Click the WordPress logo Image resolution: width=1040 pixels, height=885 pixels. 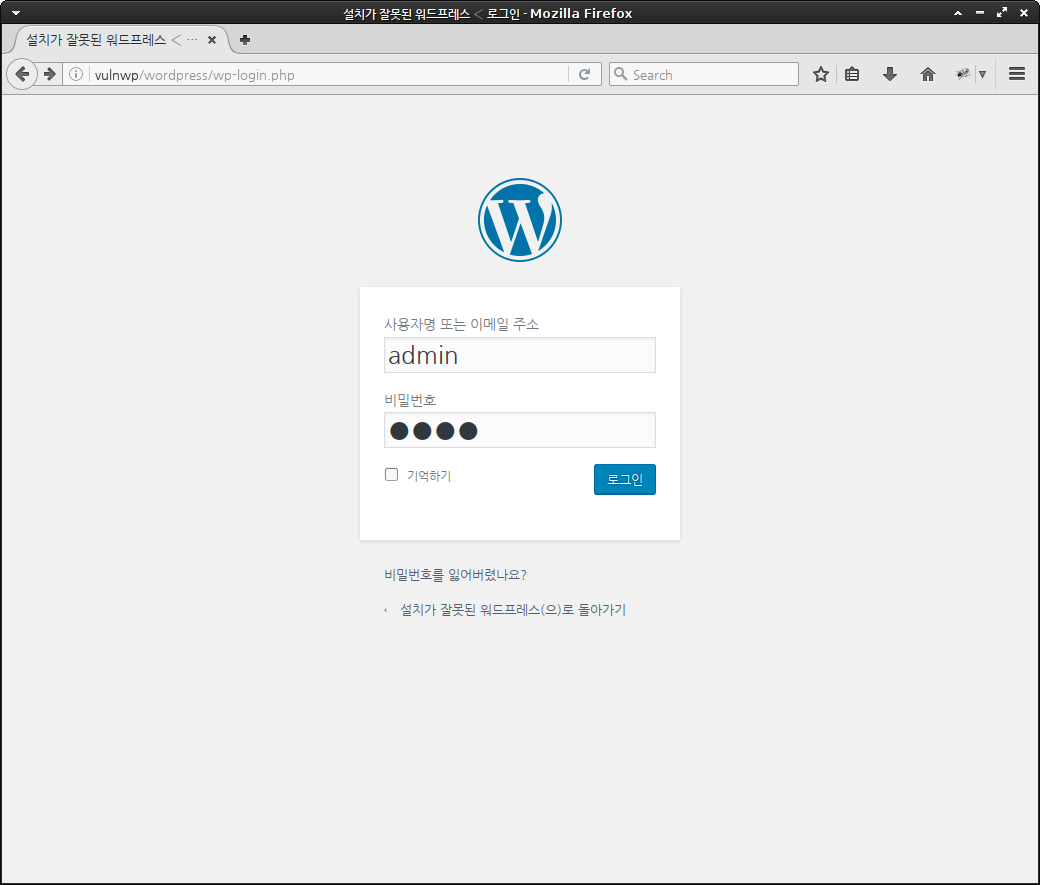520,220
